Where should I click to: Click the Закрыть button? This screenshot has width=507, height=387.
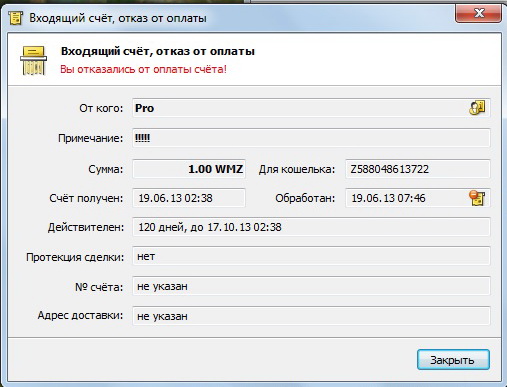click(x=453, y=360)
